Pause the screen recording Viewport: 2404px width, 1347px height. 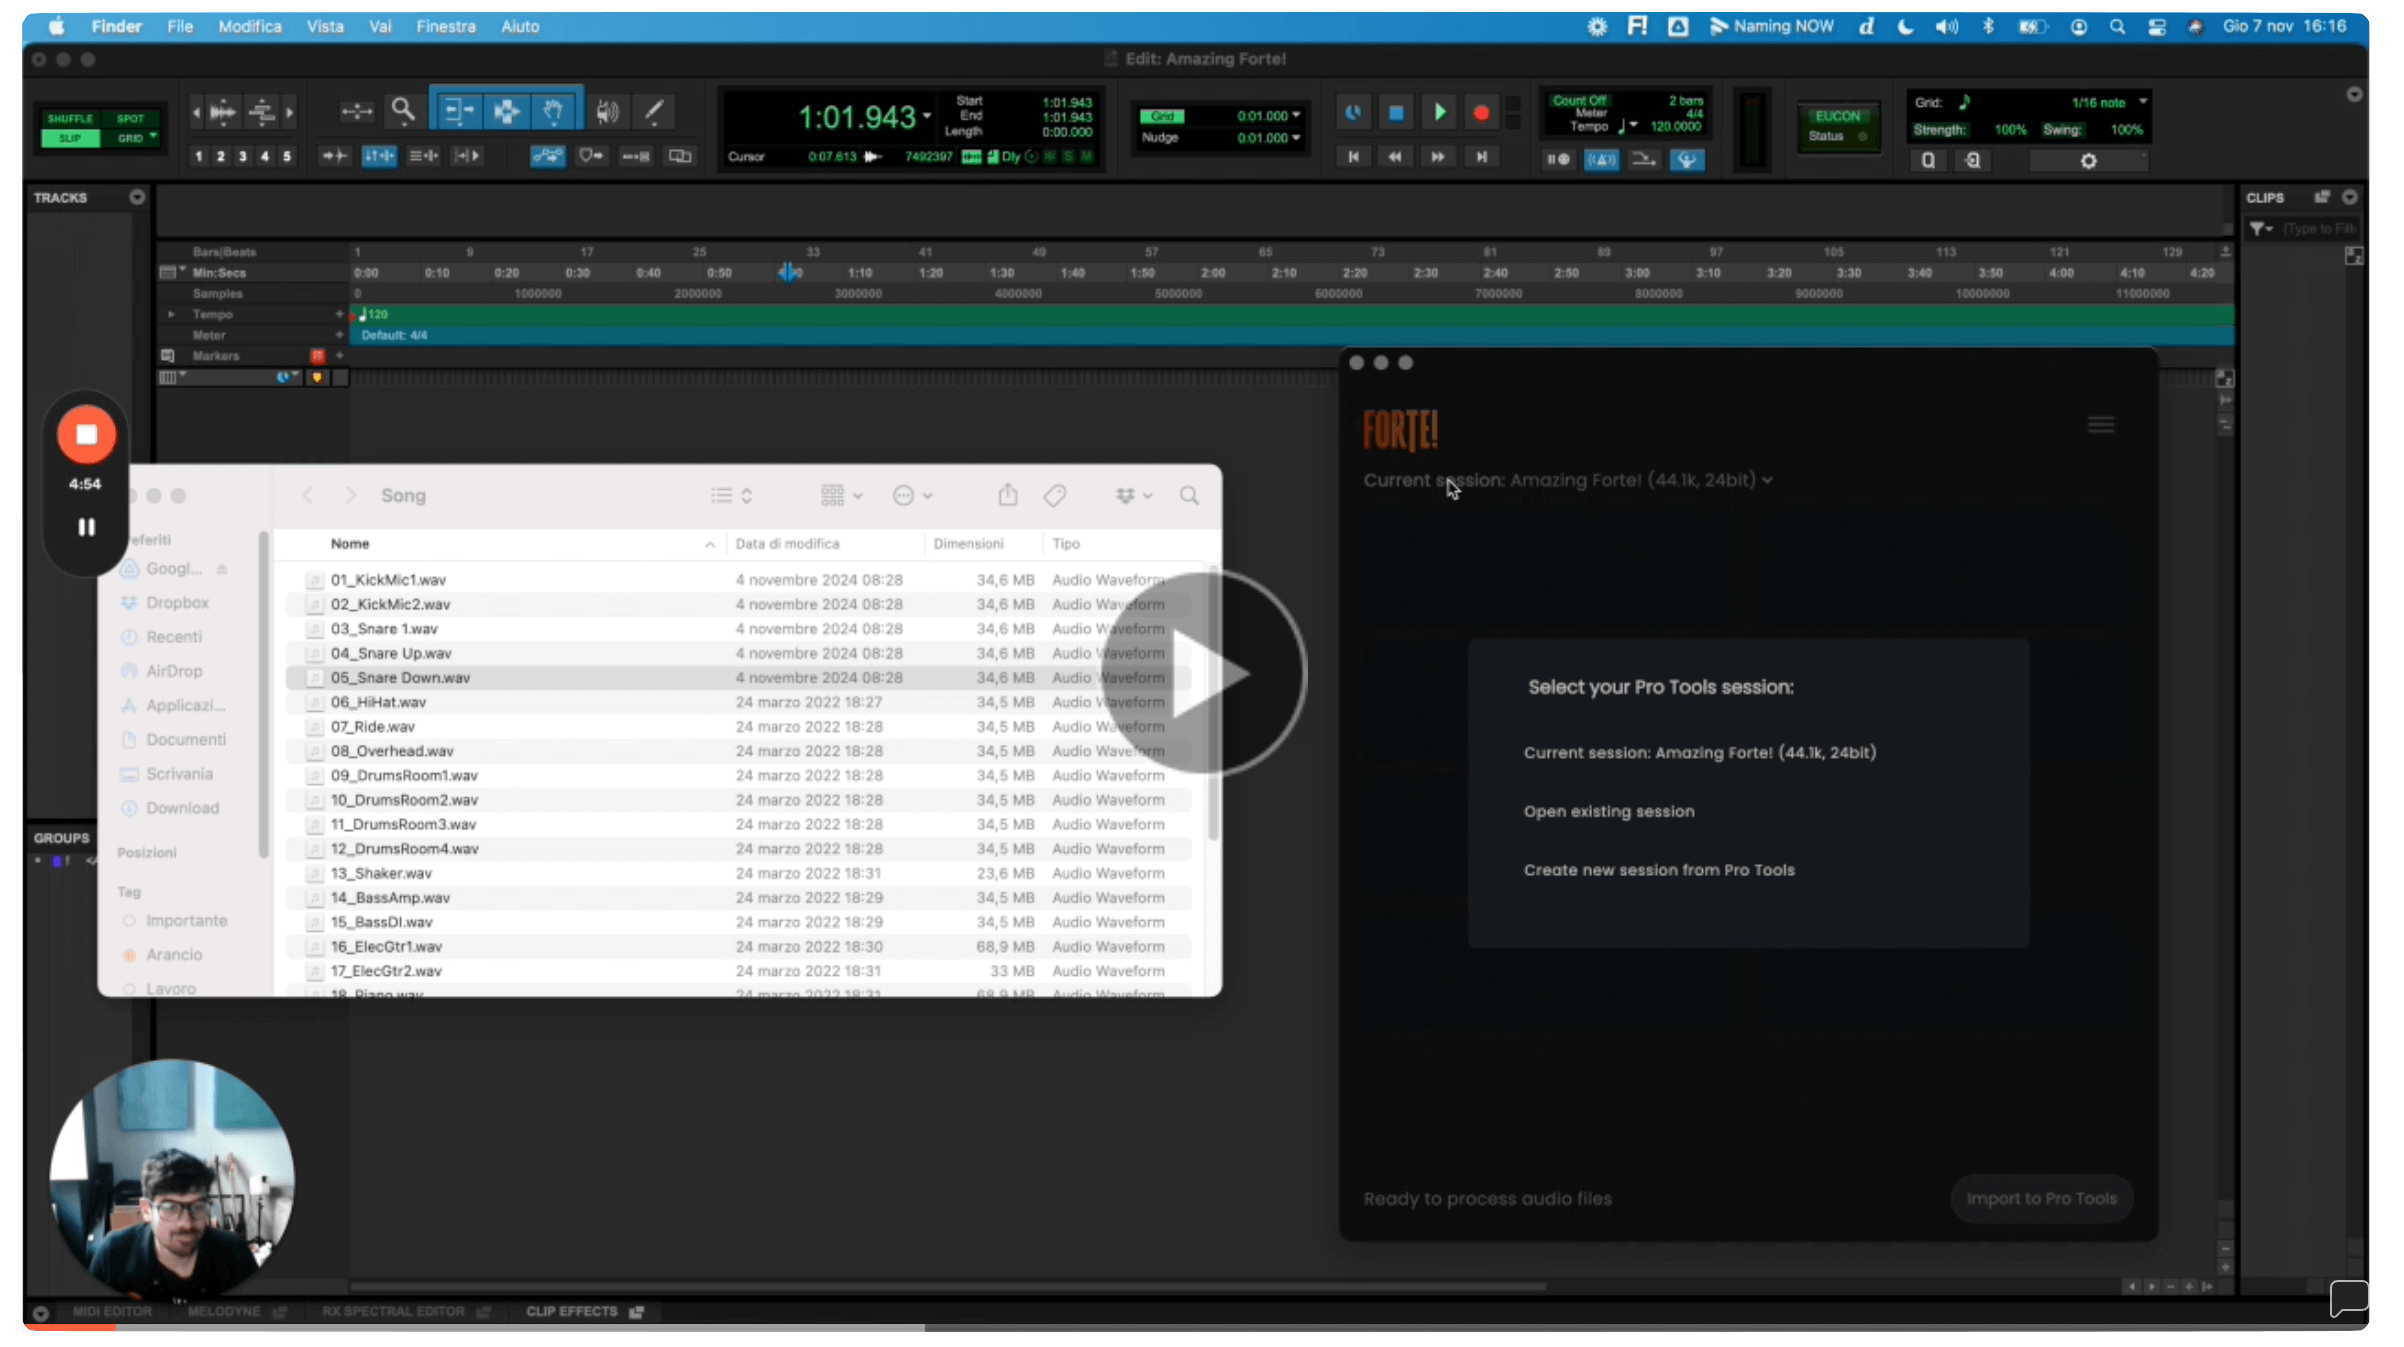[x=86, y=527]
